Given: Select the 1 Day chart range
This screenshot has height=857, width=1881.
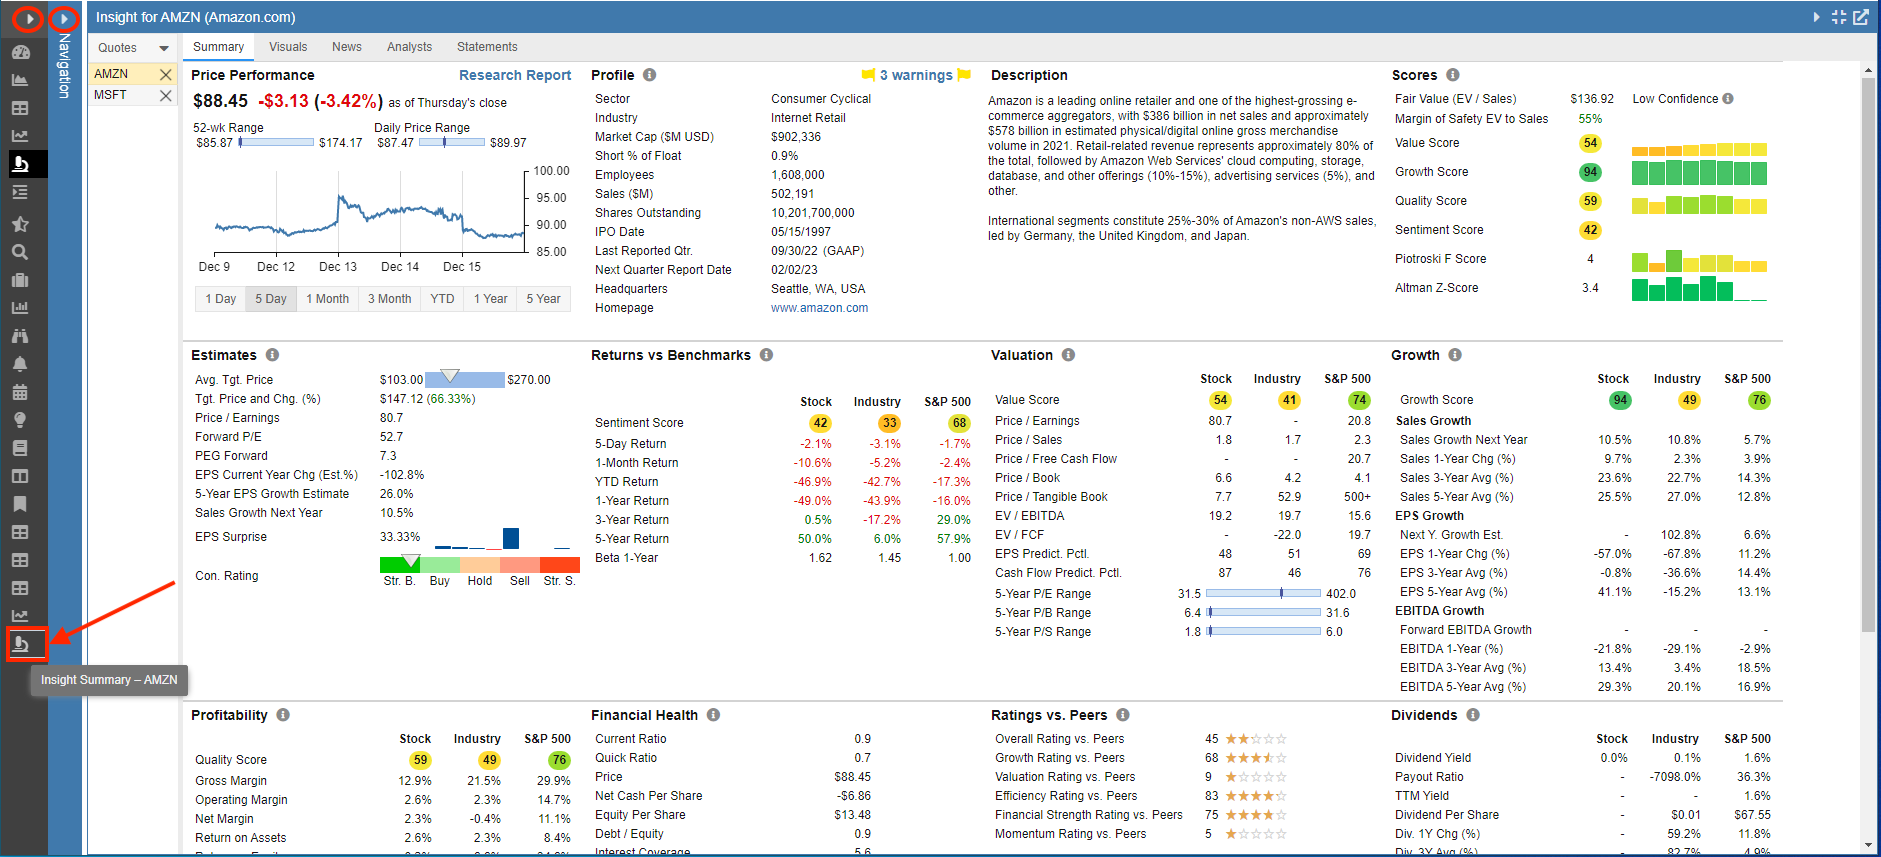Looking at the screenshot, I should (x=220, y=299).
